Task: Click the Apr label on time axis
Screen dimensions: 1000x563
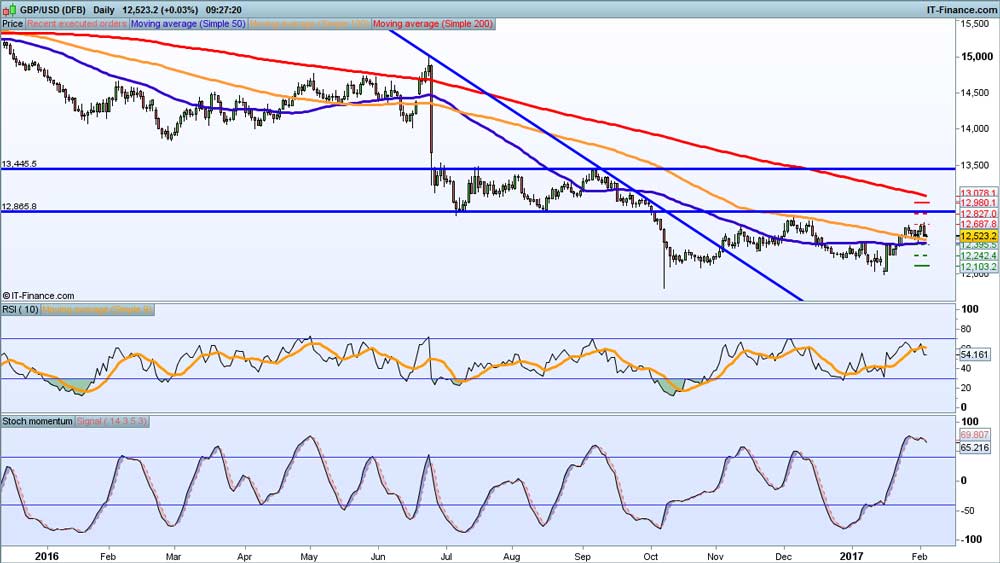Action: tap(244, 556)
